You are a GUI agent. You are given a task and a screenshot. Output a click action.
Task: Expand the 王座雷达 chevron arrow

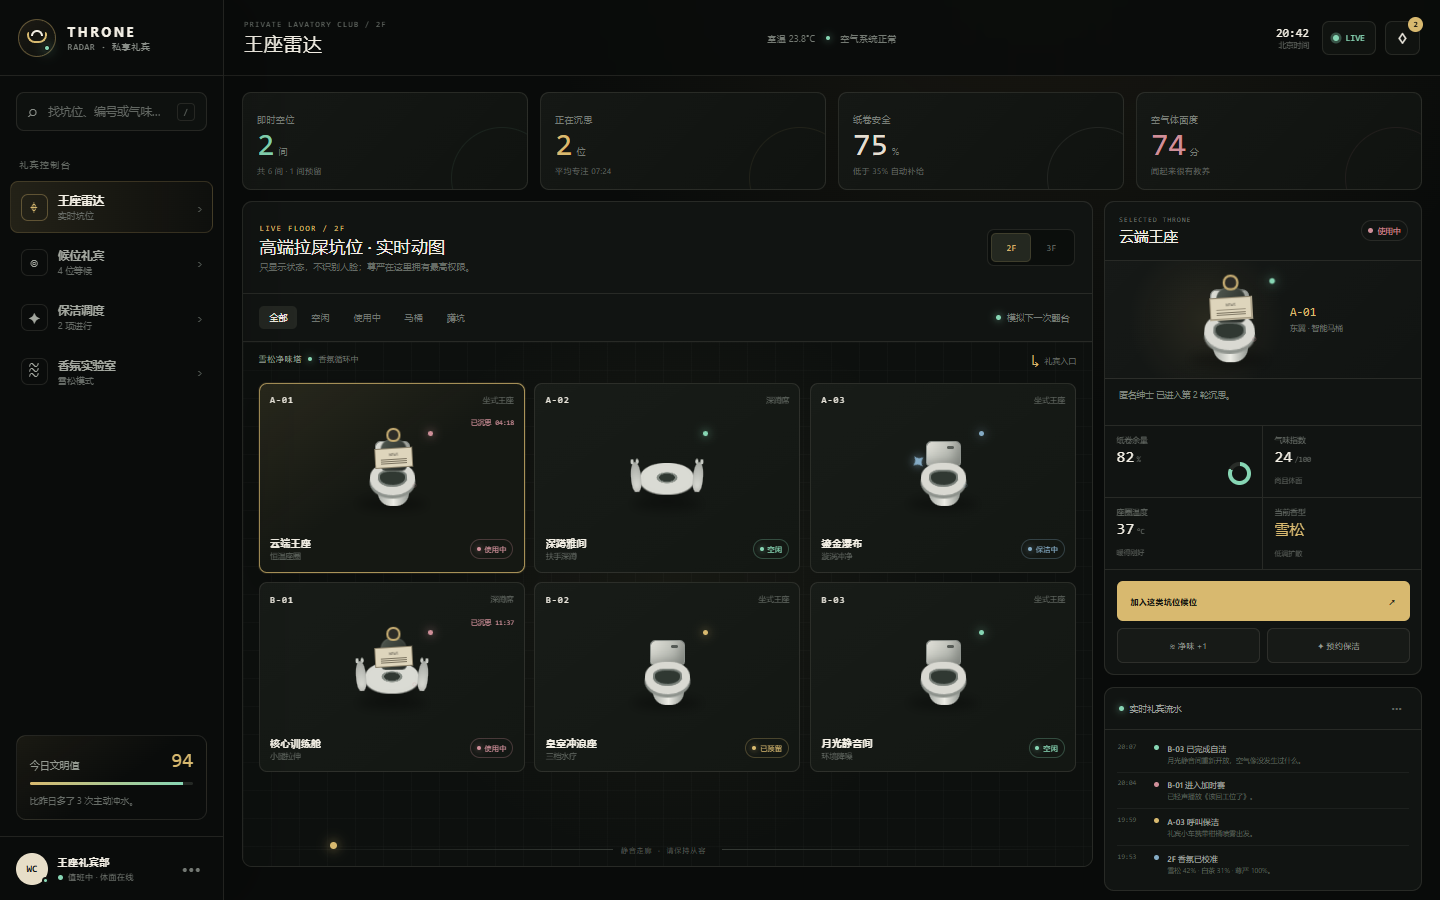(x=200, y=209)
